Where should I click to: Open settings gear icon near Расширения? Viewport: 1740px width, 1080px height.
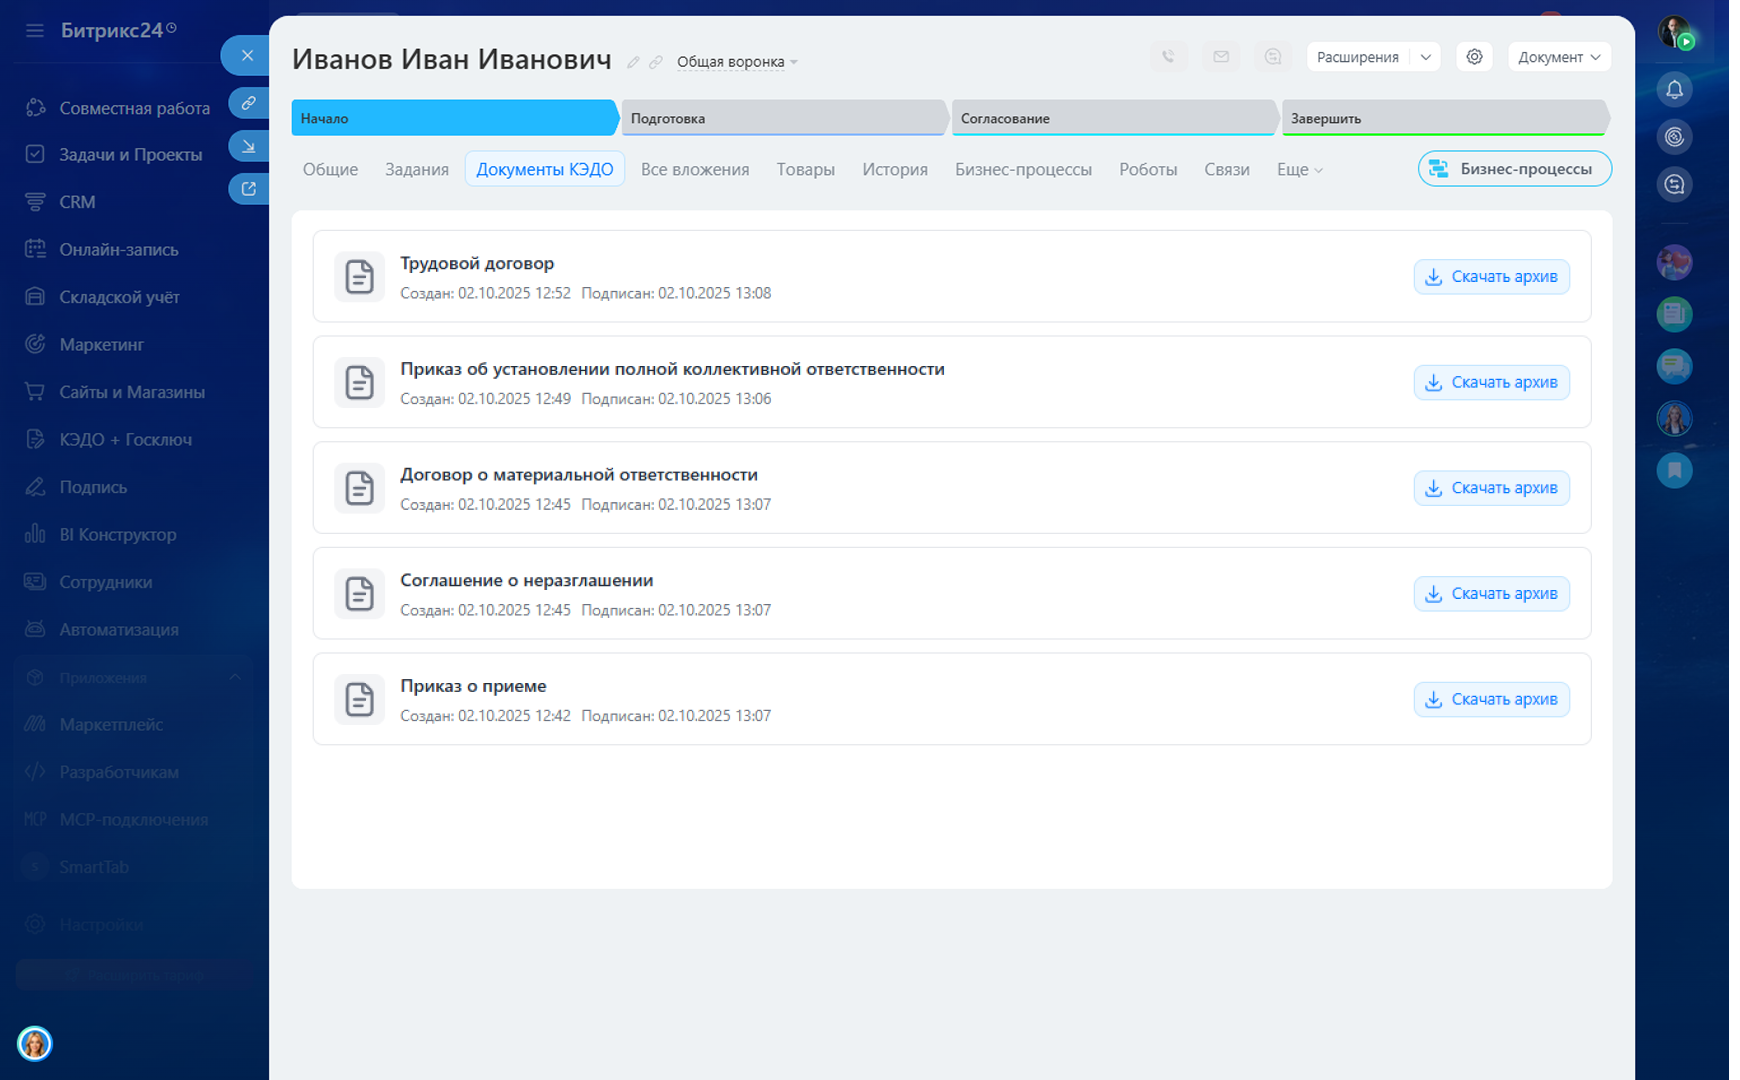pyautogui.click(x=1474, y=57)
